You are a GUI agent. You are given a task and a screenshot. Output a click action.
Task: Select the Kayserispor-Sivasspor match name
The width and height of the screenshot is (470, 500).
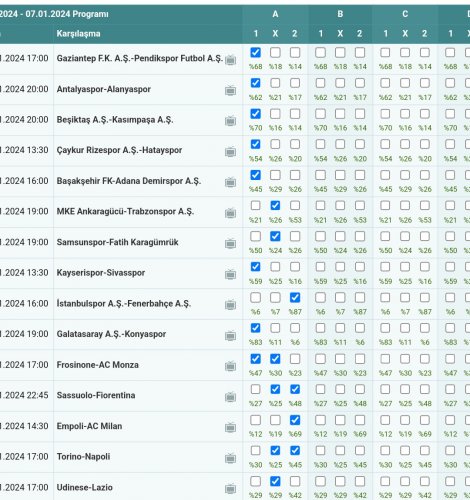[x=101, y=273]
